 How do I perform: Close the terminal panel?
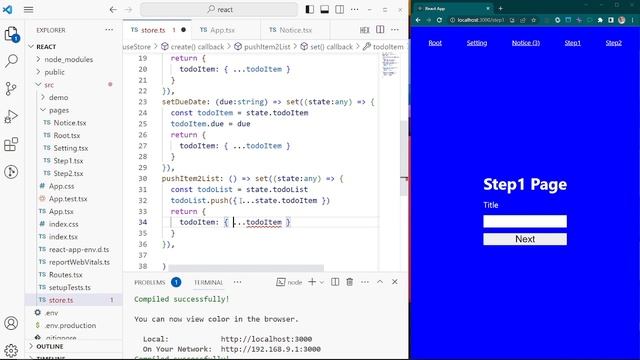point(395,282)
